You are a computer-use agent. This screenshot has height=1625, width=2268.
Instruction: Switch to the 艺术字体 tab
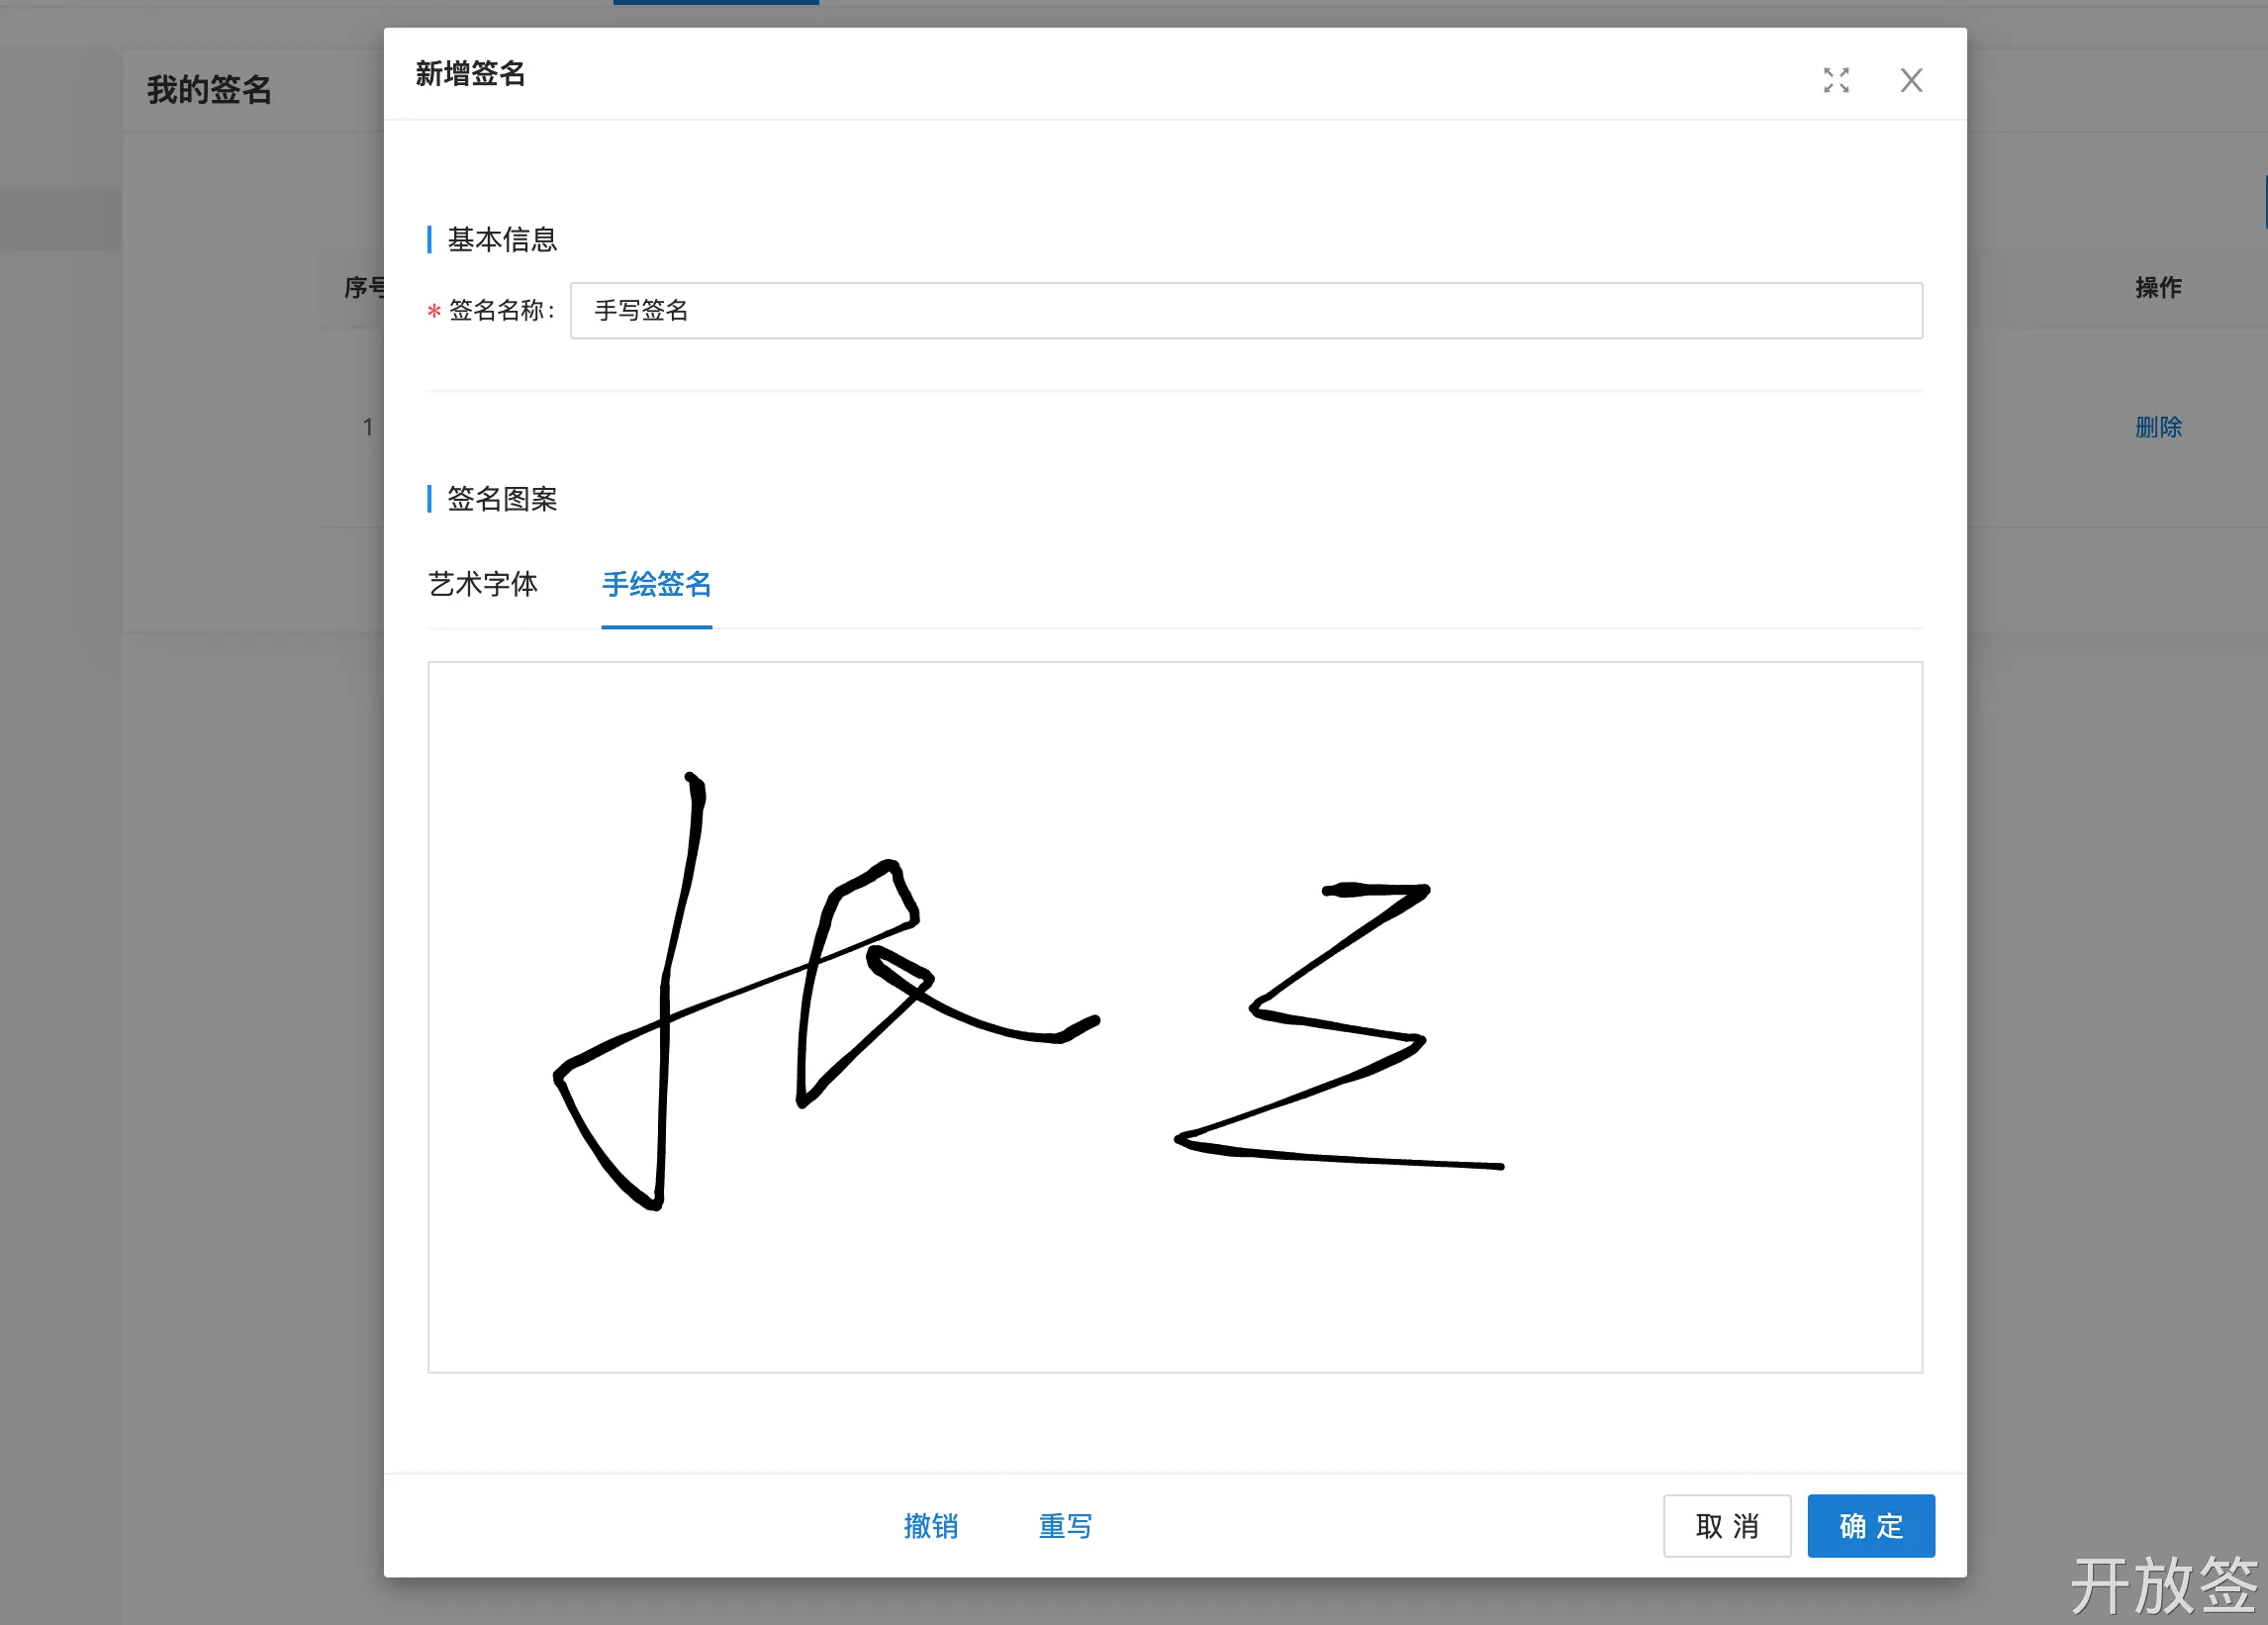pyautogui.click(x=483, y=584)
